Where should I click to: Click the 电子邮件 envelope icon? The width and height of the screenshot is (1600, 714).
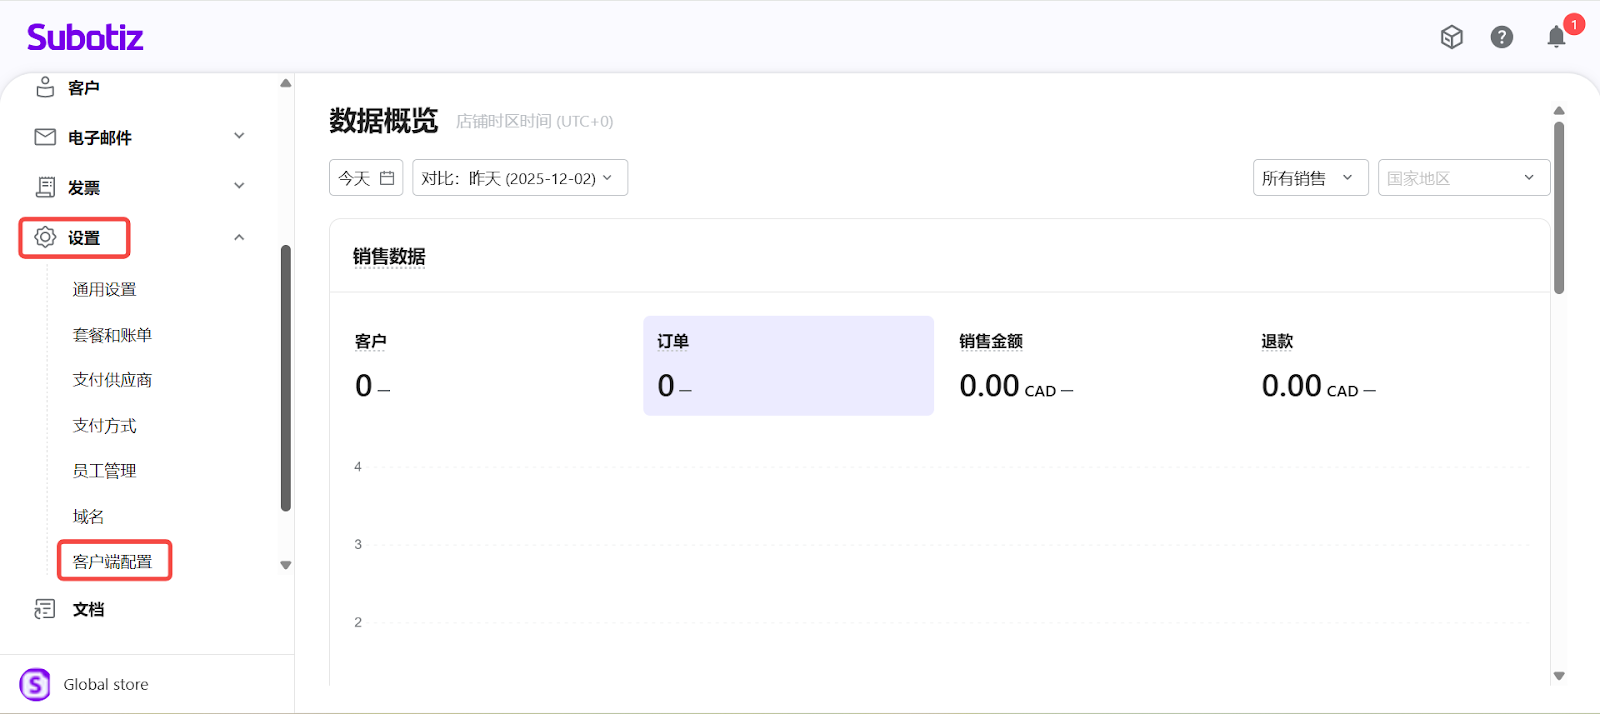(45, 137)
